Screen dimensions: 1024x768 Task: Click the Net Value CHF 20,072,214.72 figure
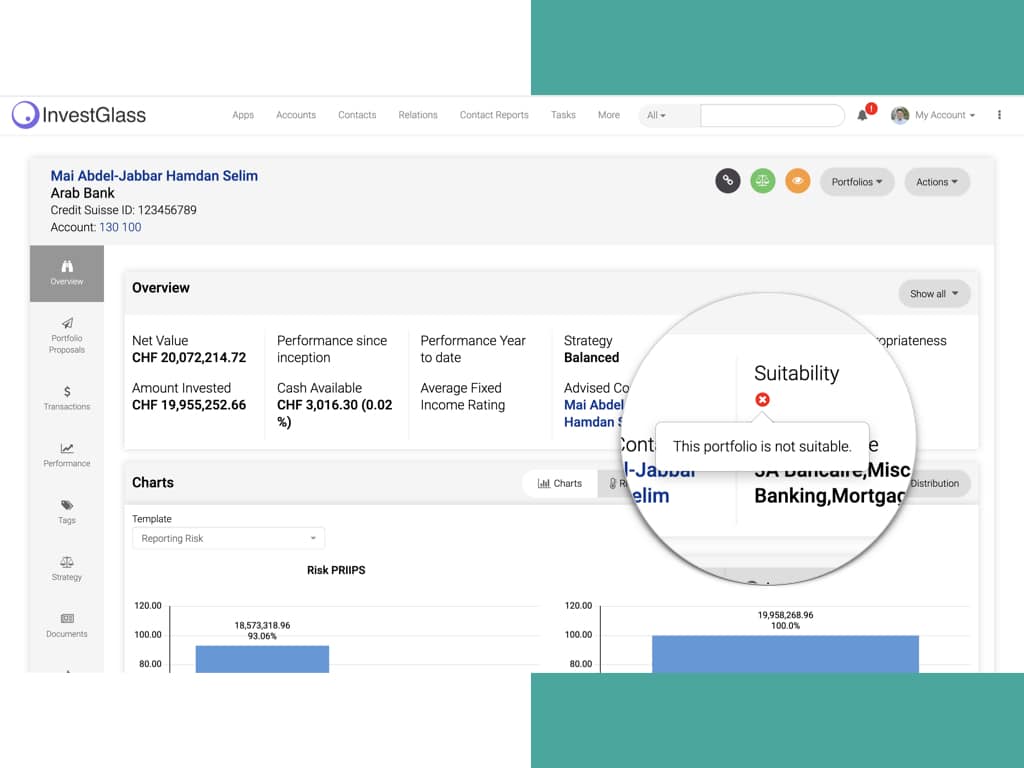tap(189, 358)
